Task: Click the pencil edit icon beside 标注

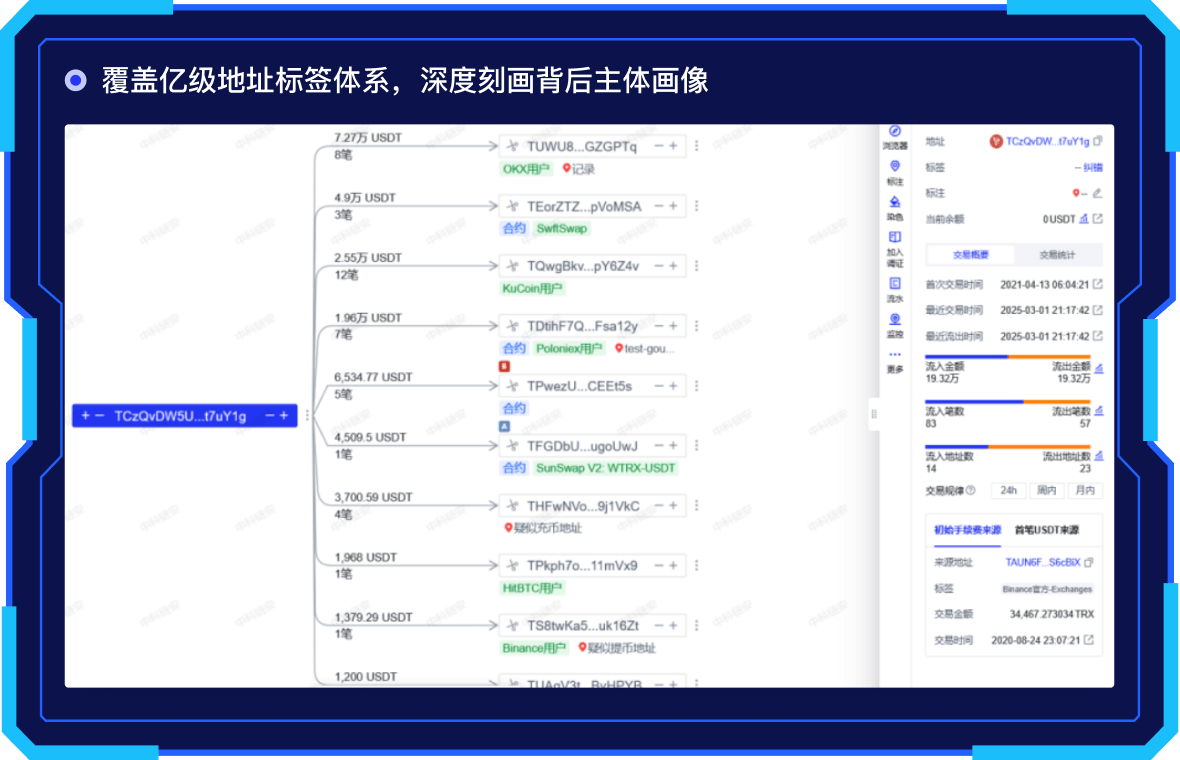Action: click(1097, 193)
